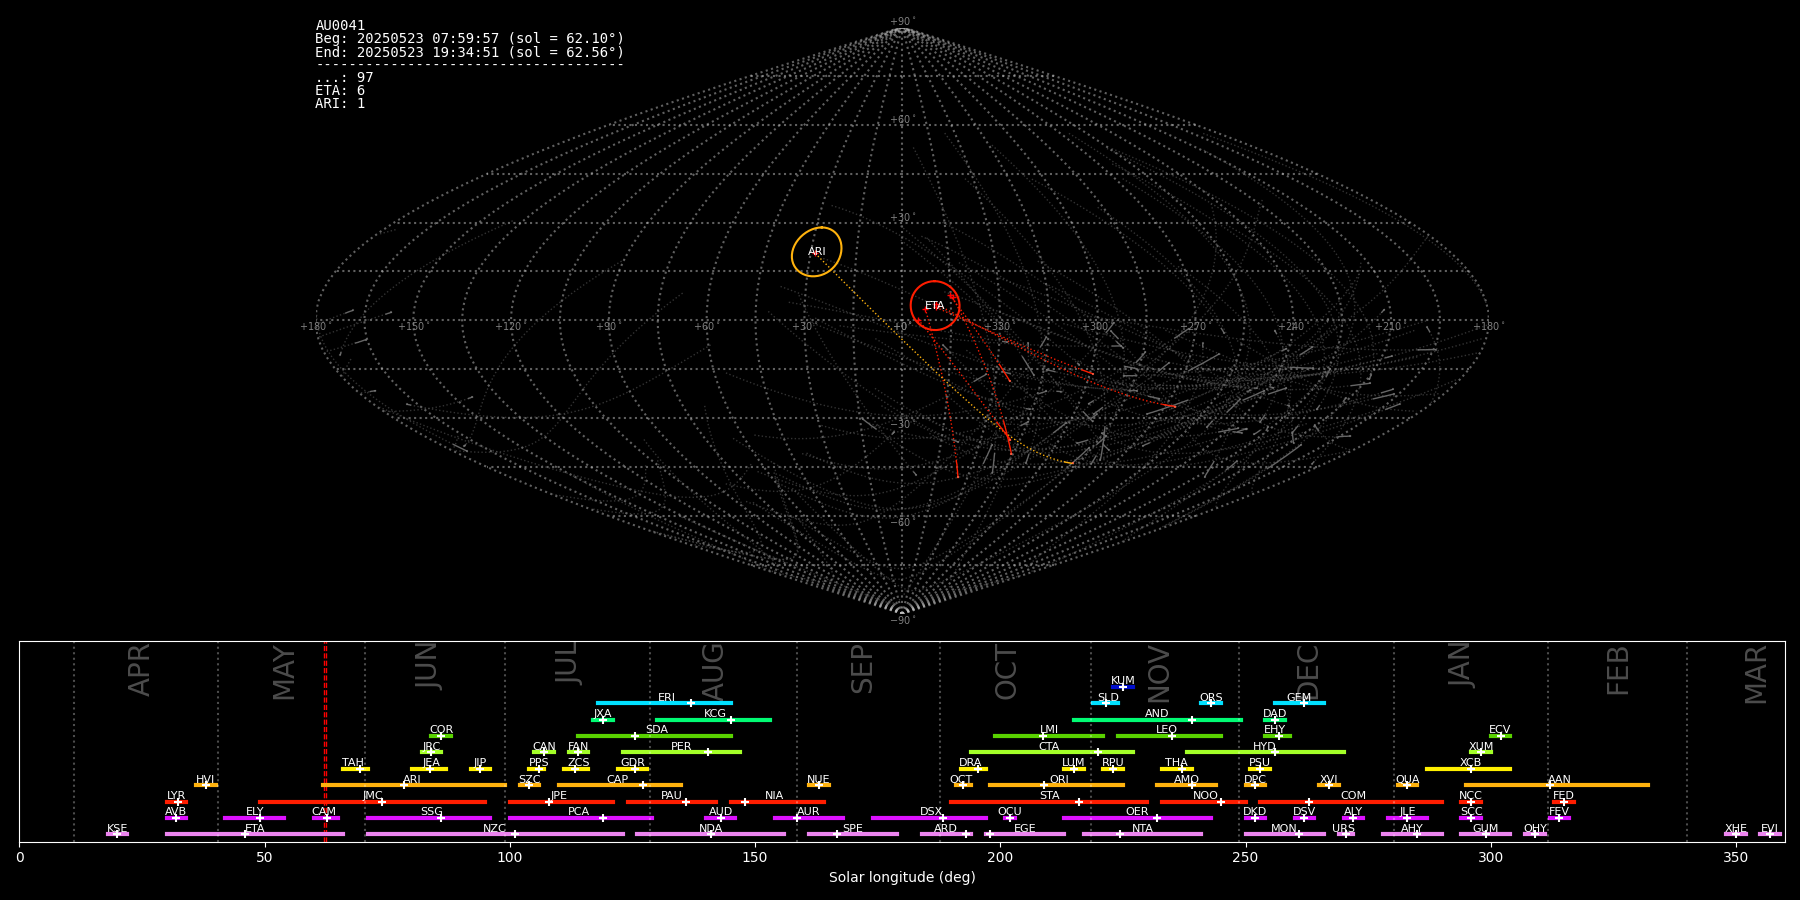
Task: Select the KCG shower label
Action: coord(715,714)
